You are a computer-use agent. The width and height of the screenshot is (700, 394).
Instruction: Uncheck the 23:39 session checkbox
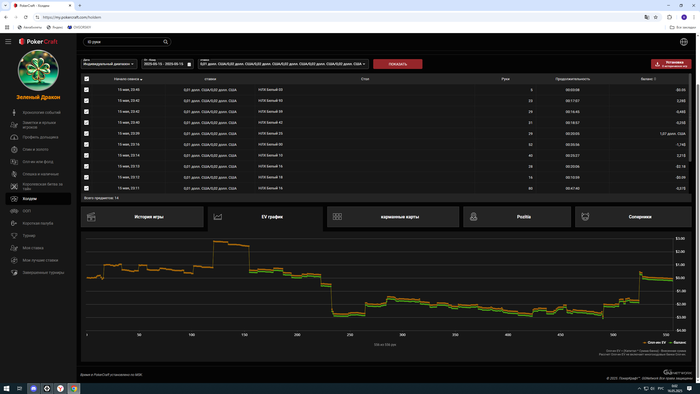click(87, 133)
